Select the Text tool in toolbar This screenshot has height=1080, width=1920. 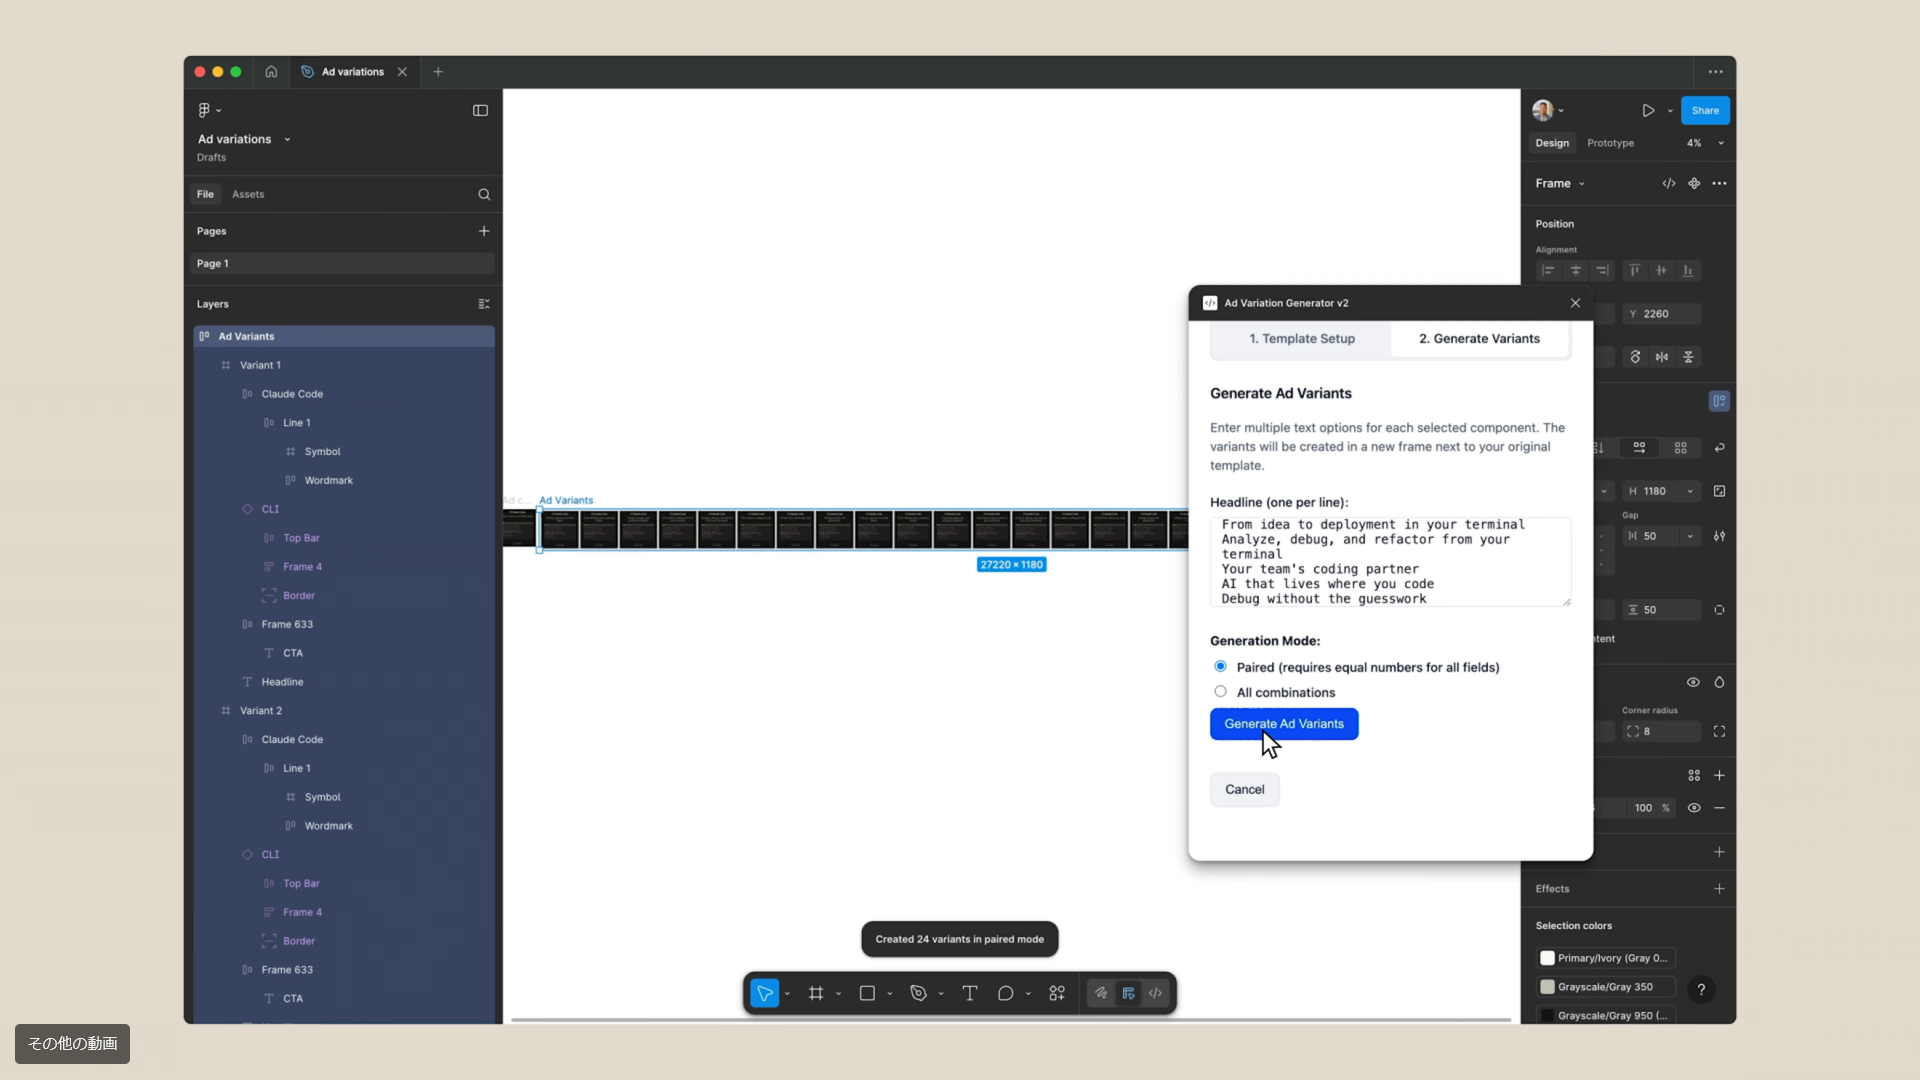pos(969,993)
